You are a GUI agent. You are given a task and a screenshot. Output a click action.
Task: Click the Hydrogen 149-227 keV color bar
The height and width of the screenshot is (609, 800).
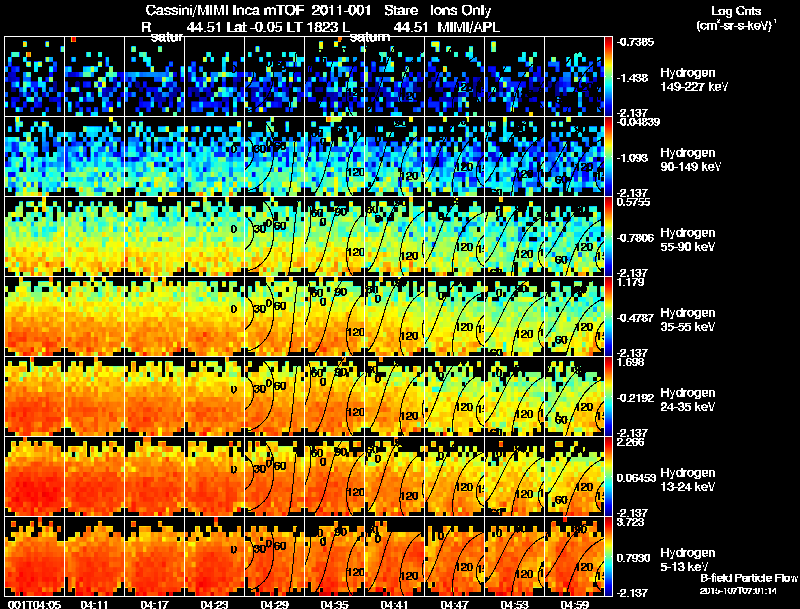(608, 77)
